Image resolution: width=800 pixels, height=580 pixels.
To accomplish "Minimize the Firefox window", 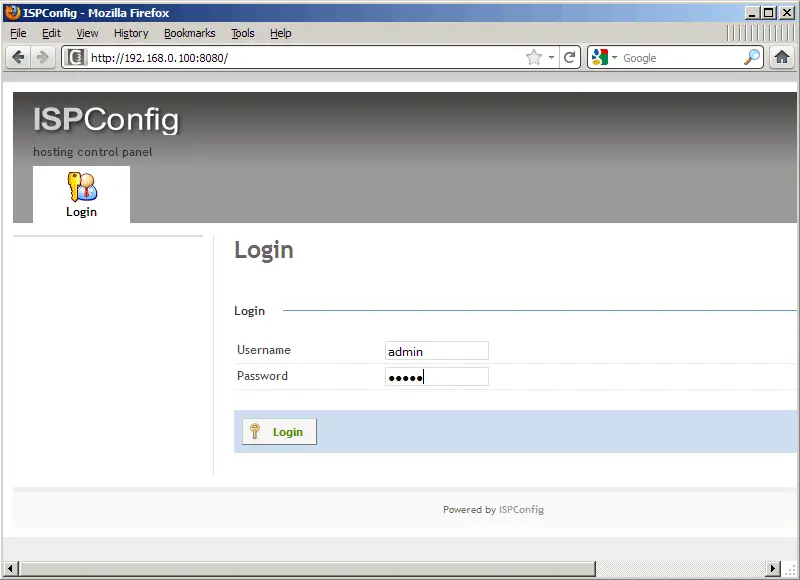I will pos(751,12).
